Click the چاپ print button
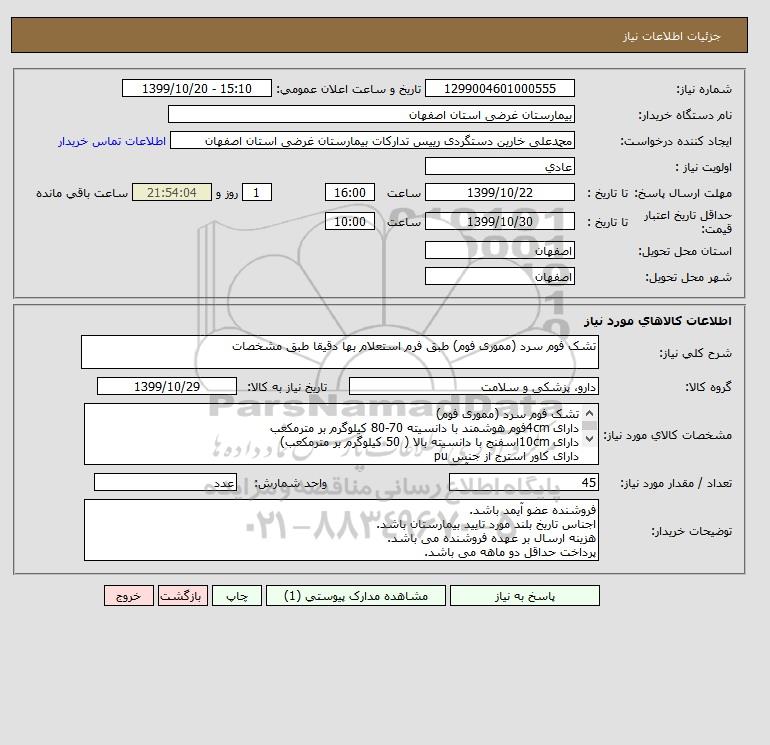 [x=237, y=596]
